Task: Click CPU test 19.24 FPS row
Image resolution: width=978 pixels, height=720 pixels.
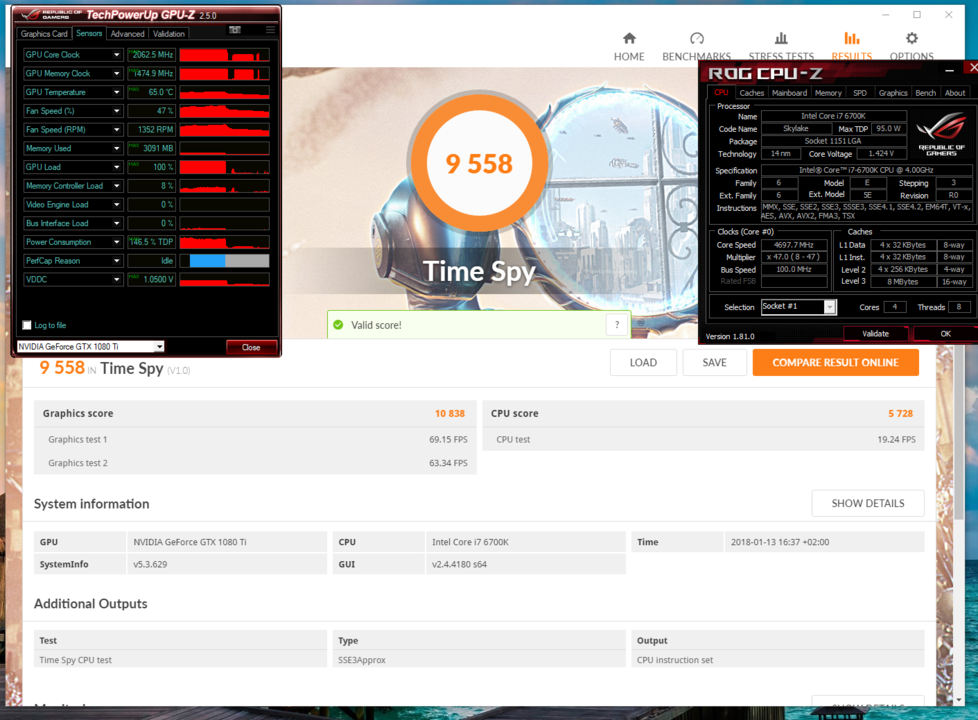Action: [703, 439]
